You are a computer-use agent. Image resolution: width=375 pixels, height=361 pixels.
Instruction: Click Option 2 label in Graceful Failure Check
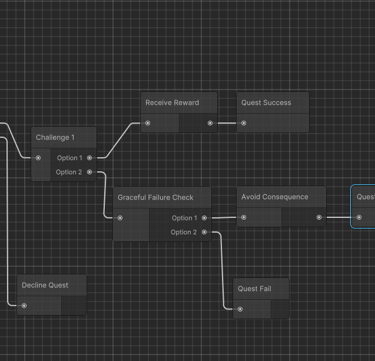click(x=184, y=232)
